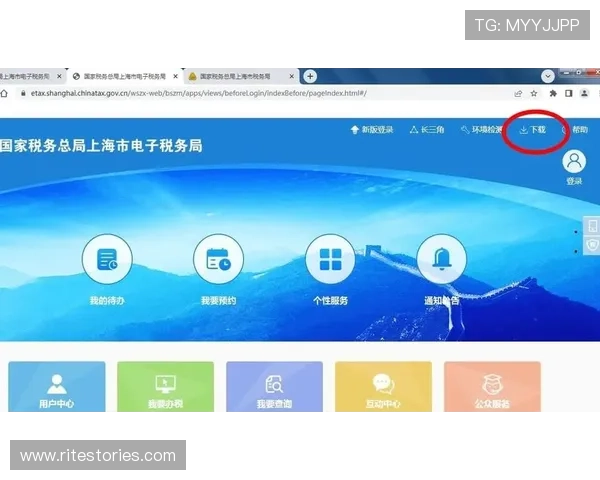Open the 公众服务 tile

click(x=492, y=387)
